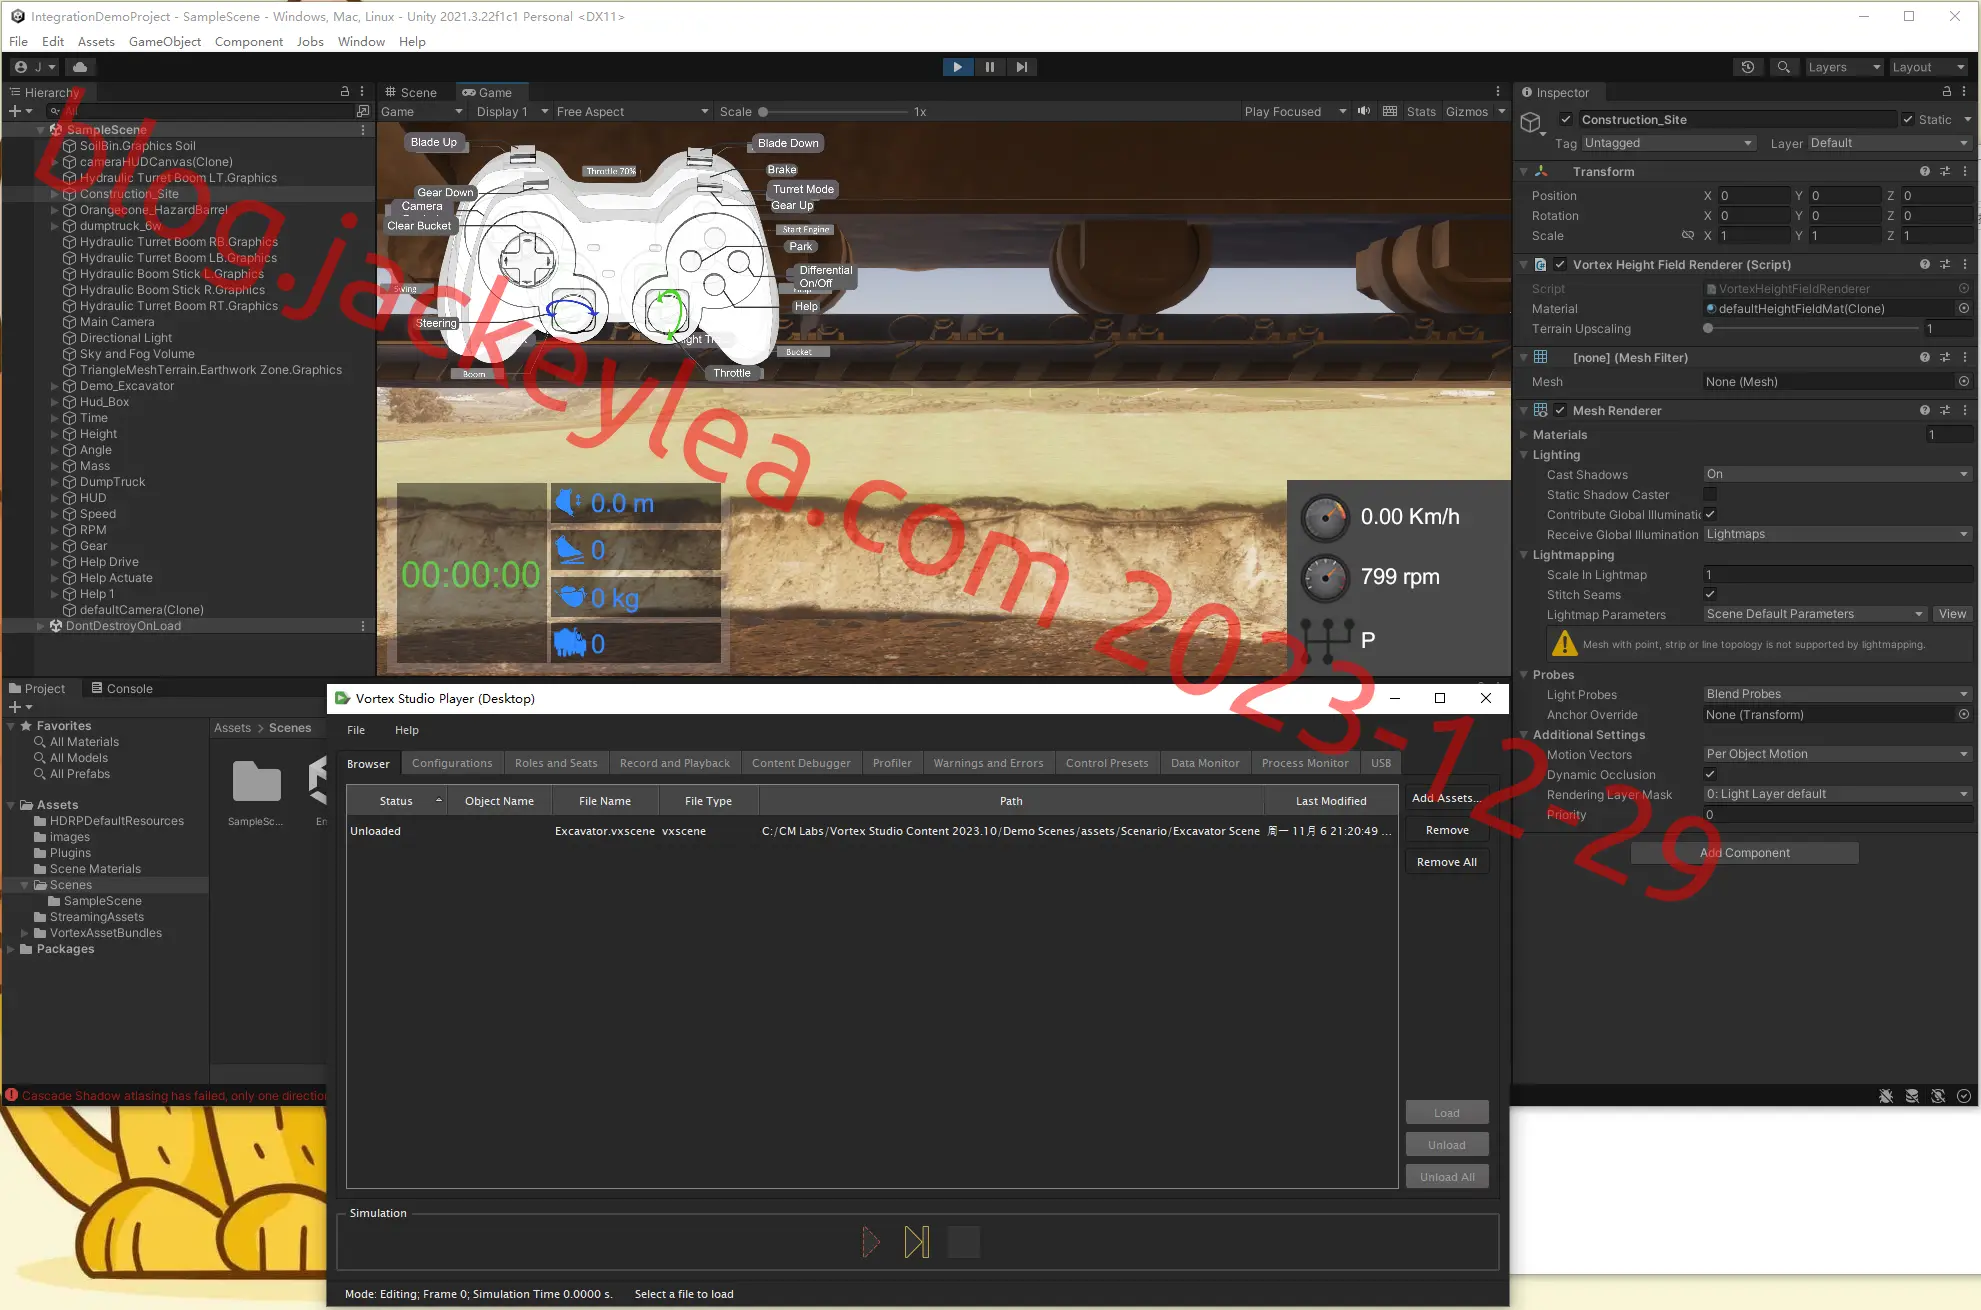The width and height of the screenshot is (1981, 1310).
Task: Disable the Mesh Renderer component checkbox
Action: pos(1560,410)
